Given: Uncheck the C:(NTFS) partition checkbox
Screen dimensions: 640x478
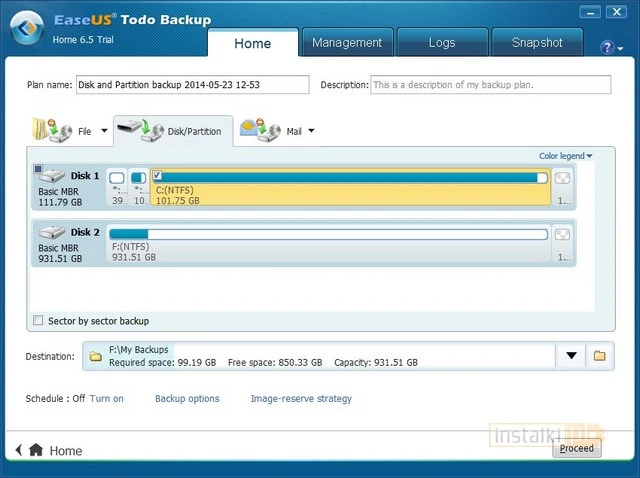Looking at the screenshot, I should (x=157, y=176).
